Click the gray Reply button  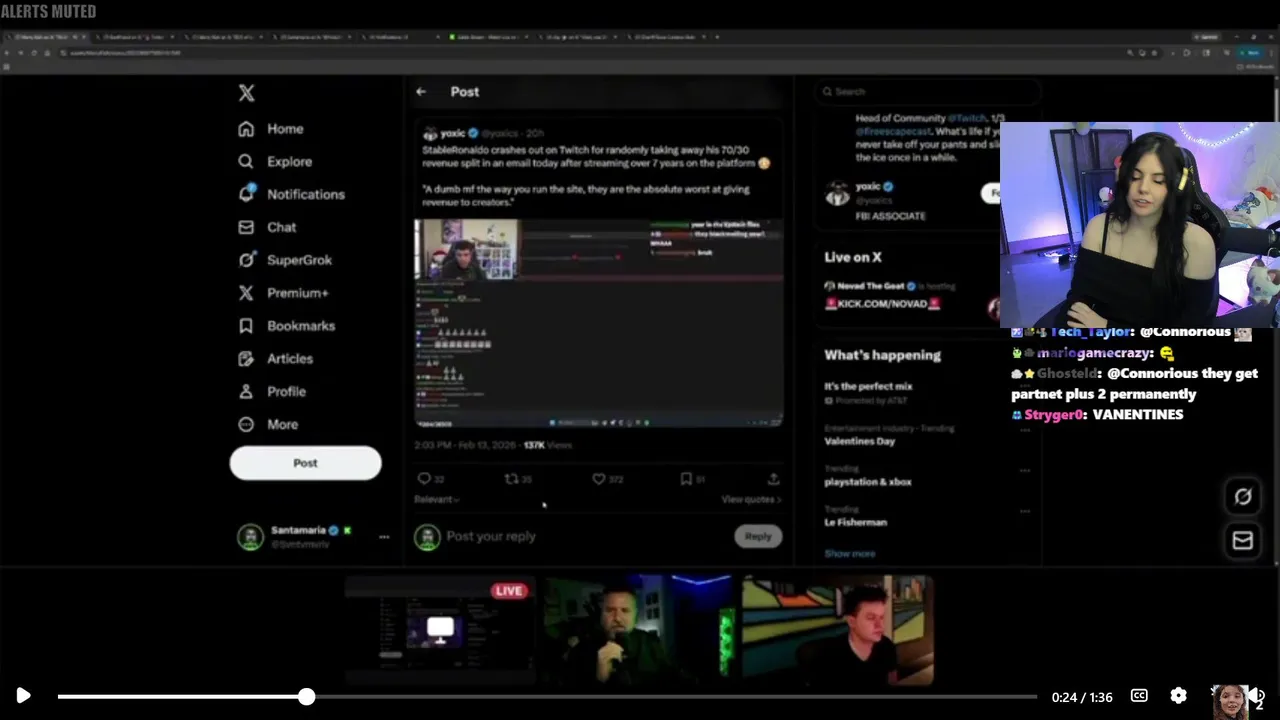[758, 536]
